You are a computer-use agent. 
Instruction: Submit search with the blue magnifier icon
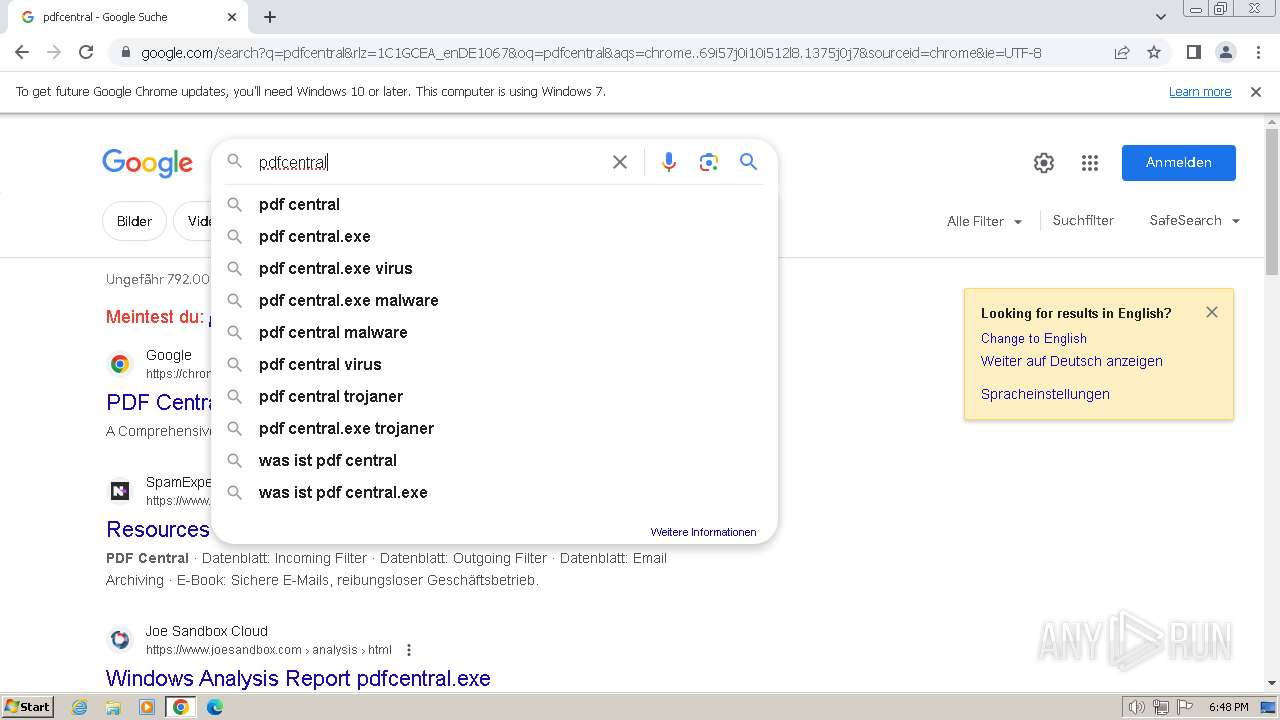click(748, 162)
